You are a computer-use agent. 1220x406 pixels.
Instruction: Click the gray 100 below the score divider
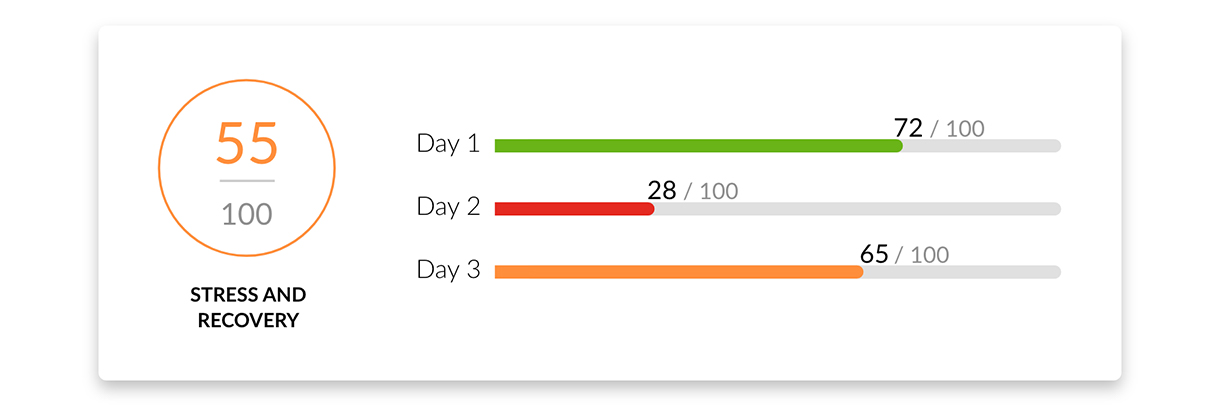[247, 213]
